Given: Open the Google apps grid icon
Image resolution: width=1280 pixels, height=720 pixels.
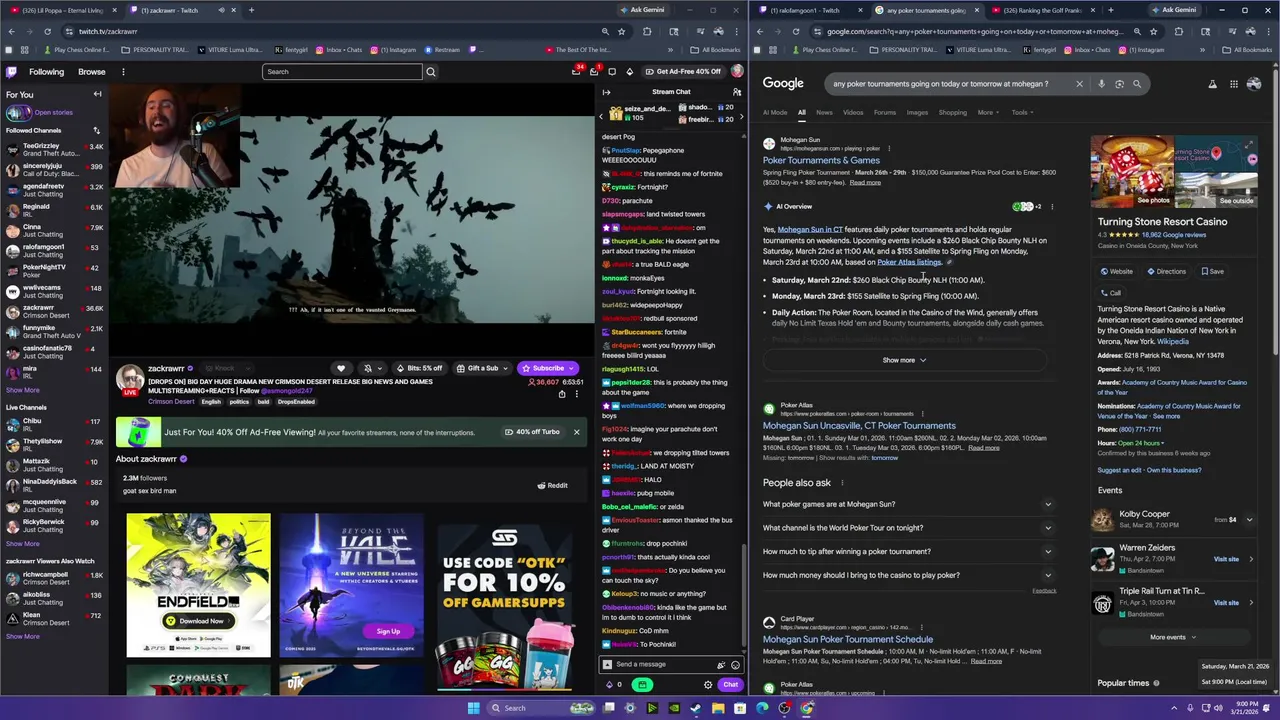Looking at the screenshot, I should point(1234,84).
